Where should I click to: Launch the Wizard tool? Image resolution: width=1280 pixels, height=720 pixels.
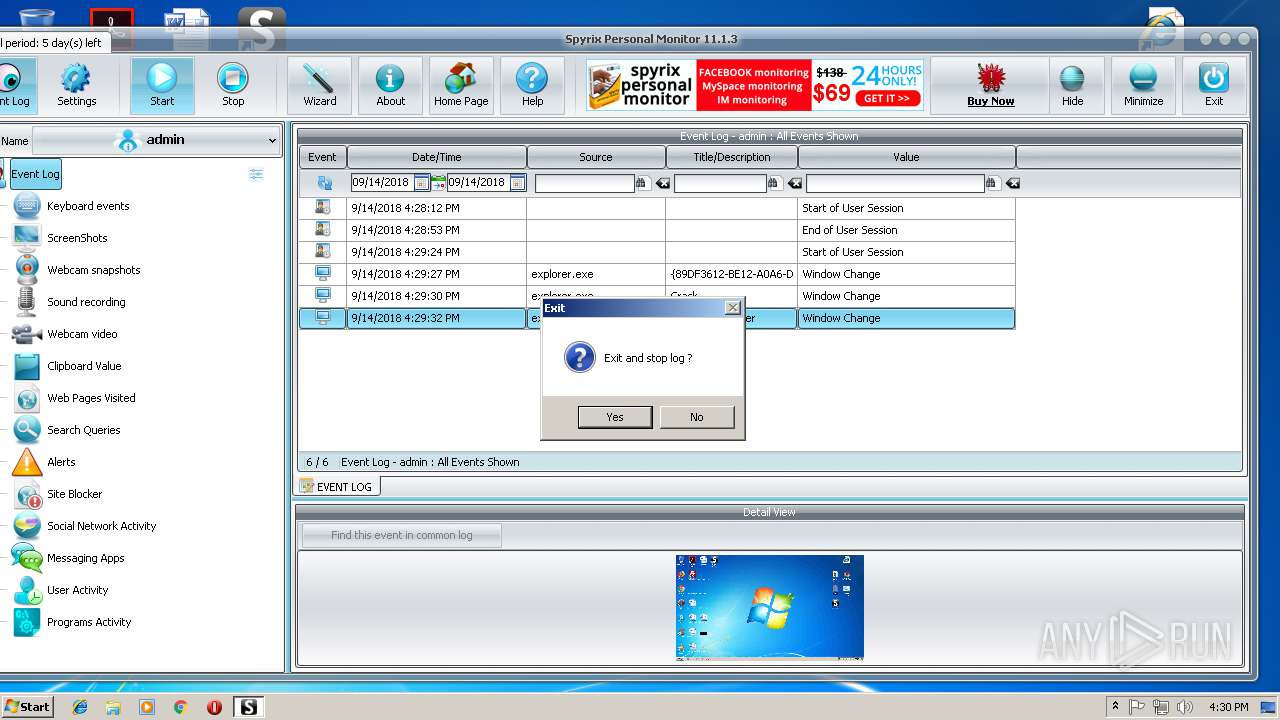coord(319,86)
